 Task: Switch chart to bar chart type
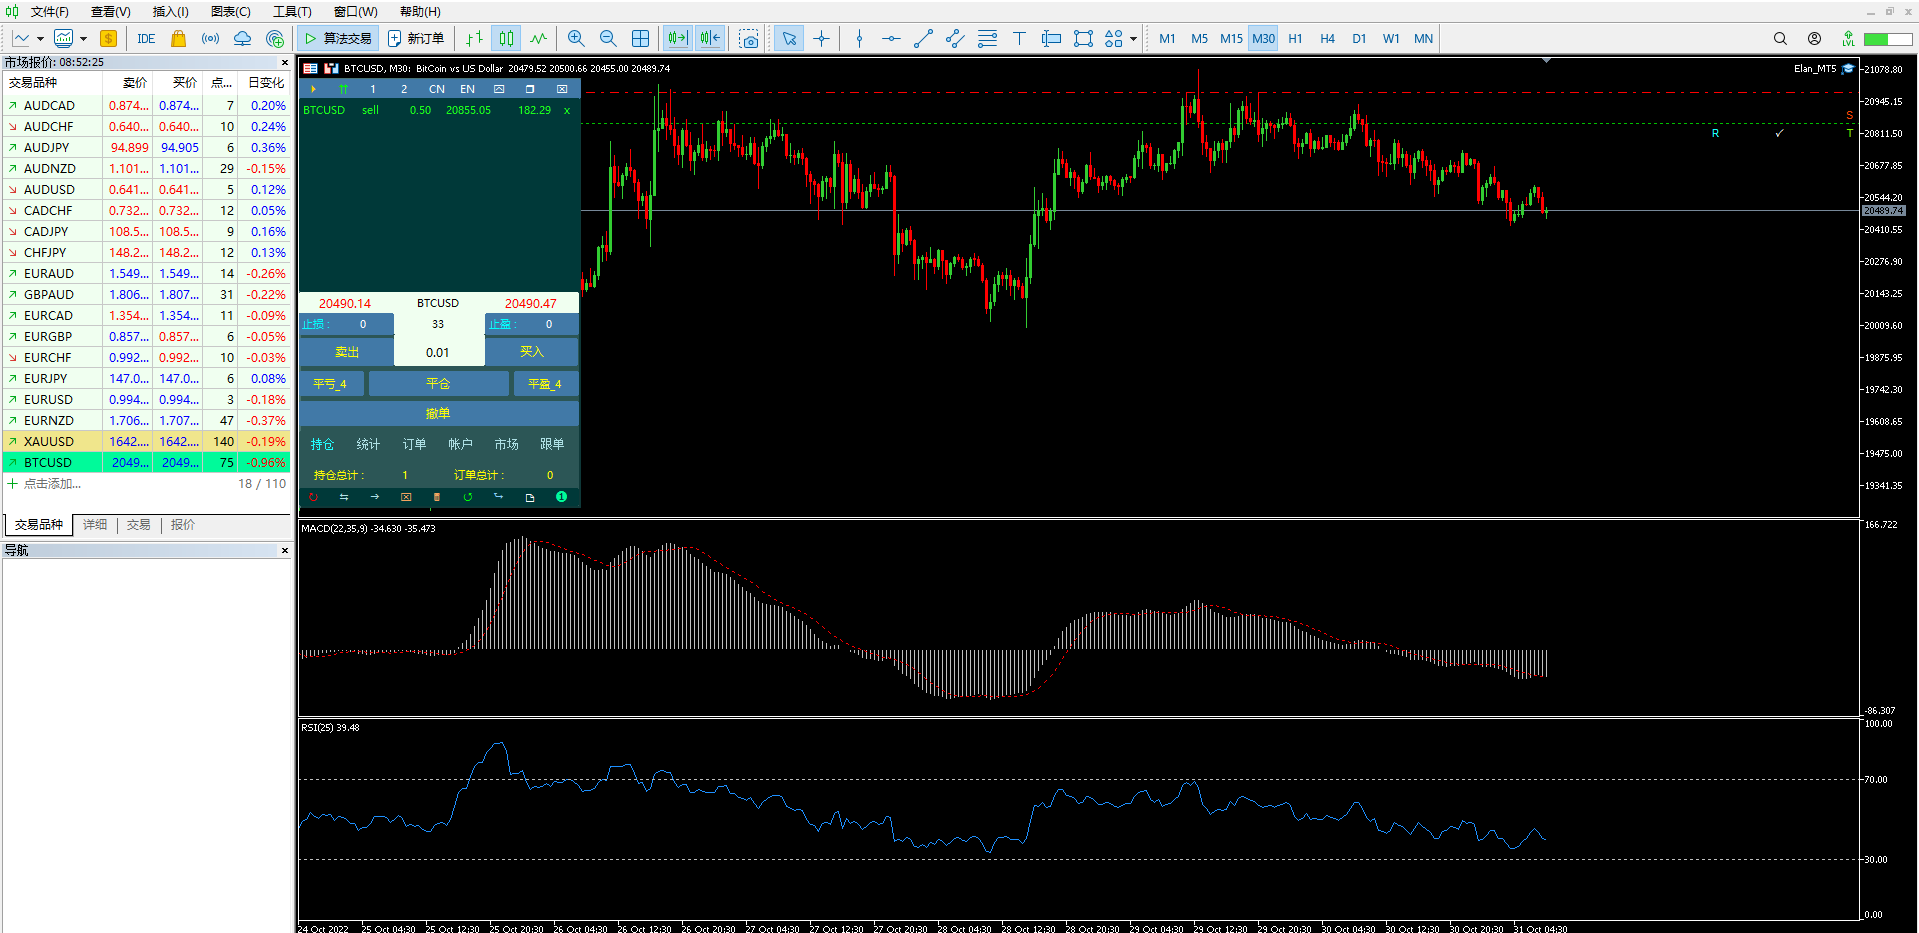click(x=474, y=39)
